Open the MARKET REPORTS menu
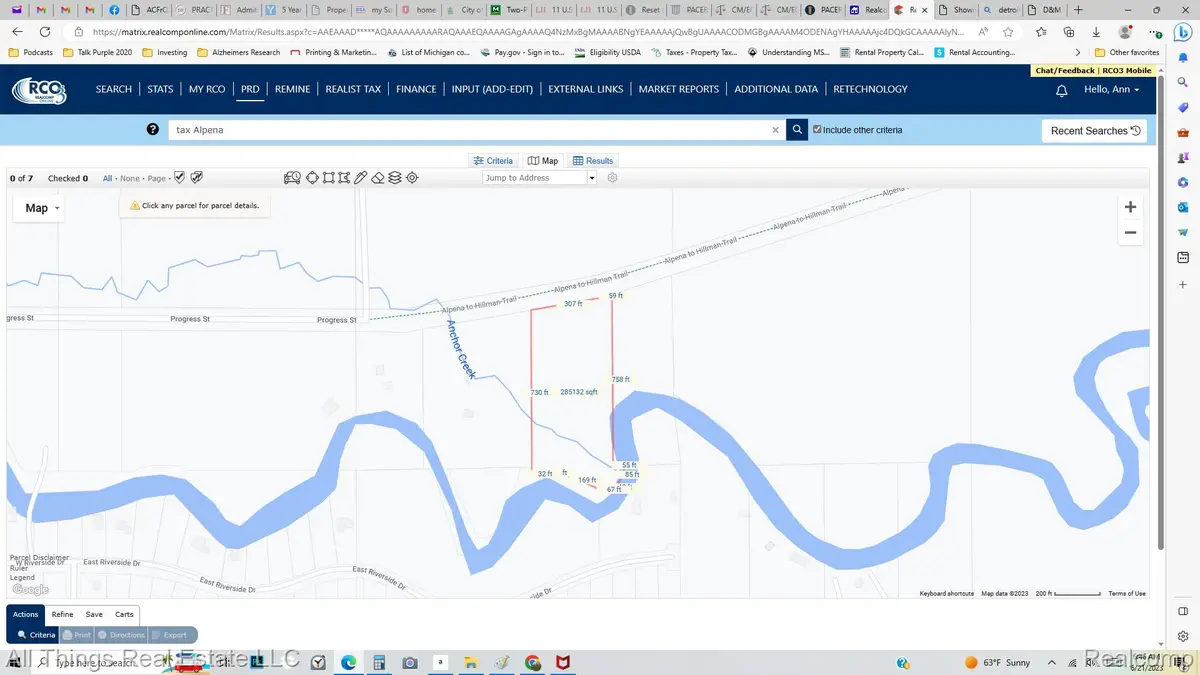The width and height of the screenshot is (1200, 675). click(x=678, y=89)
